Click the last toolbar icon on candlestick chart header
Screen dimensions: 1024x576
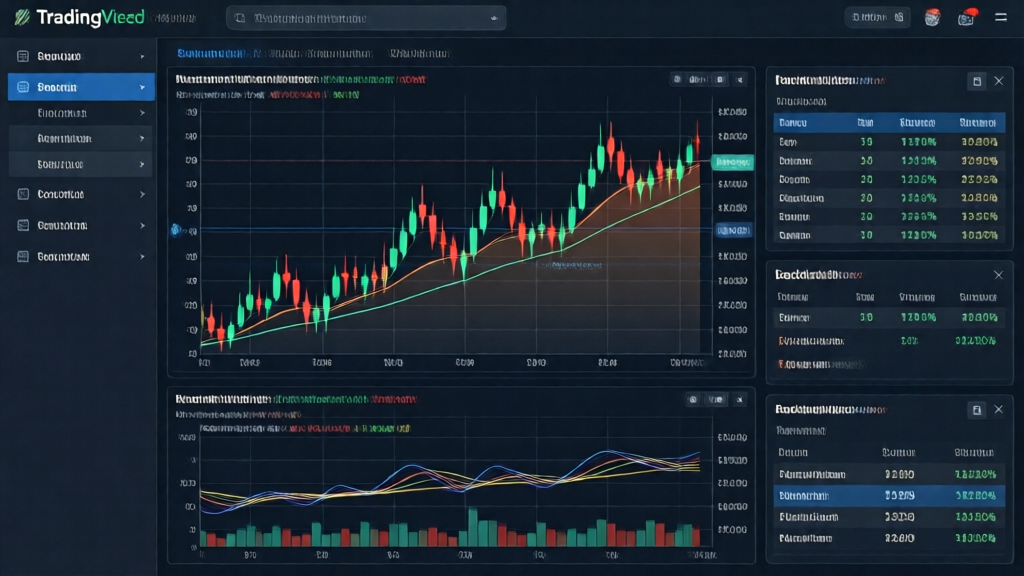pos(740,79)
